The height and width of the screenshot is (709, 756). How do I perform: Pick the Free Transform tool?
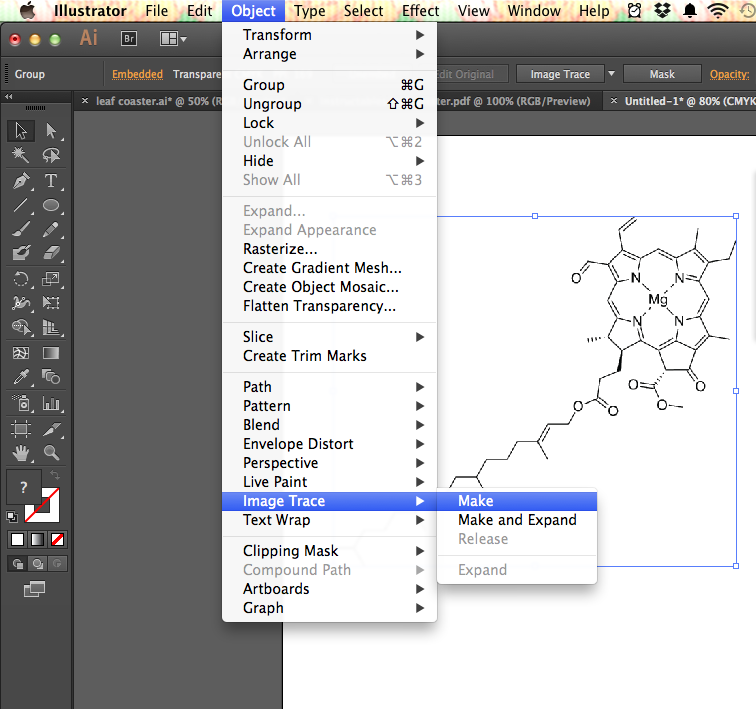(51, 303)
